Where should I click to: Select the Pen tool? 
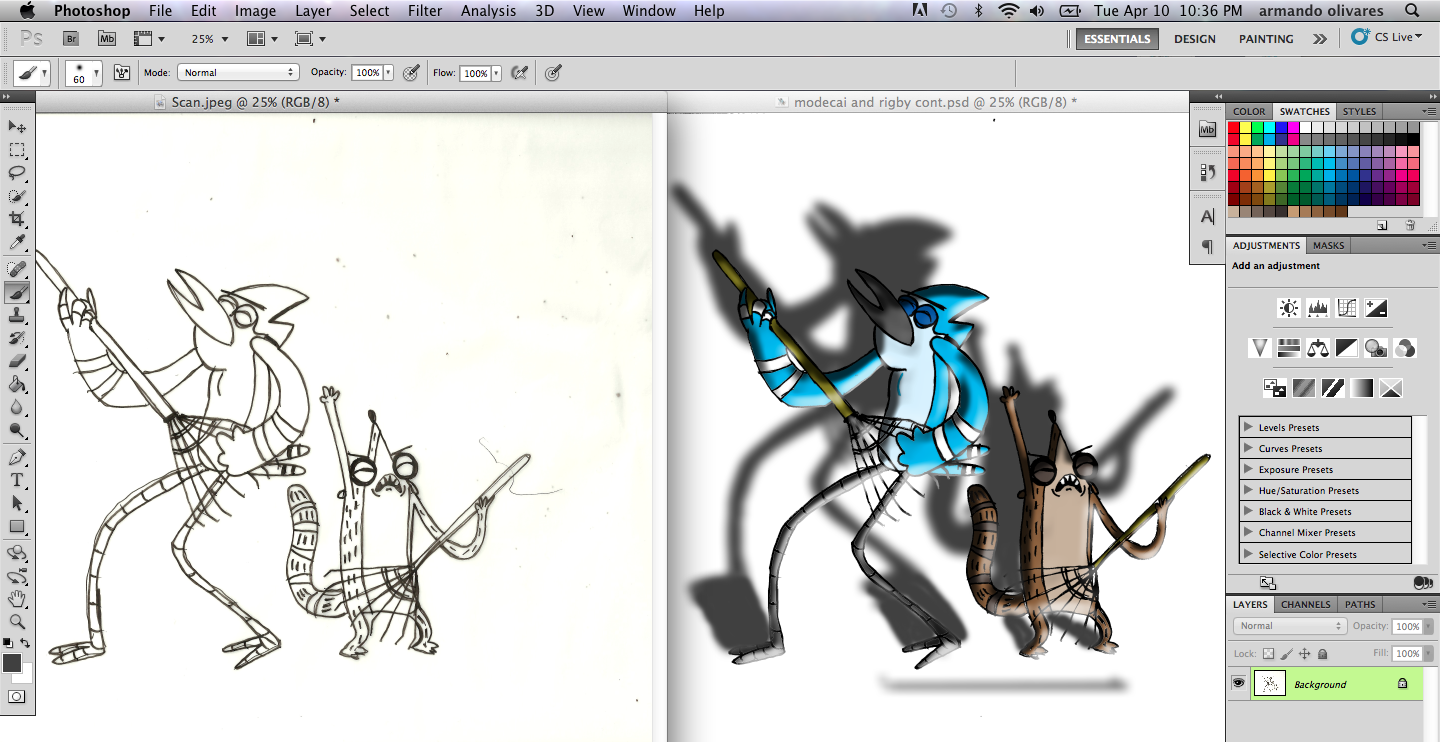pos(17,457)
